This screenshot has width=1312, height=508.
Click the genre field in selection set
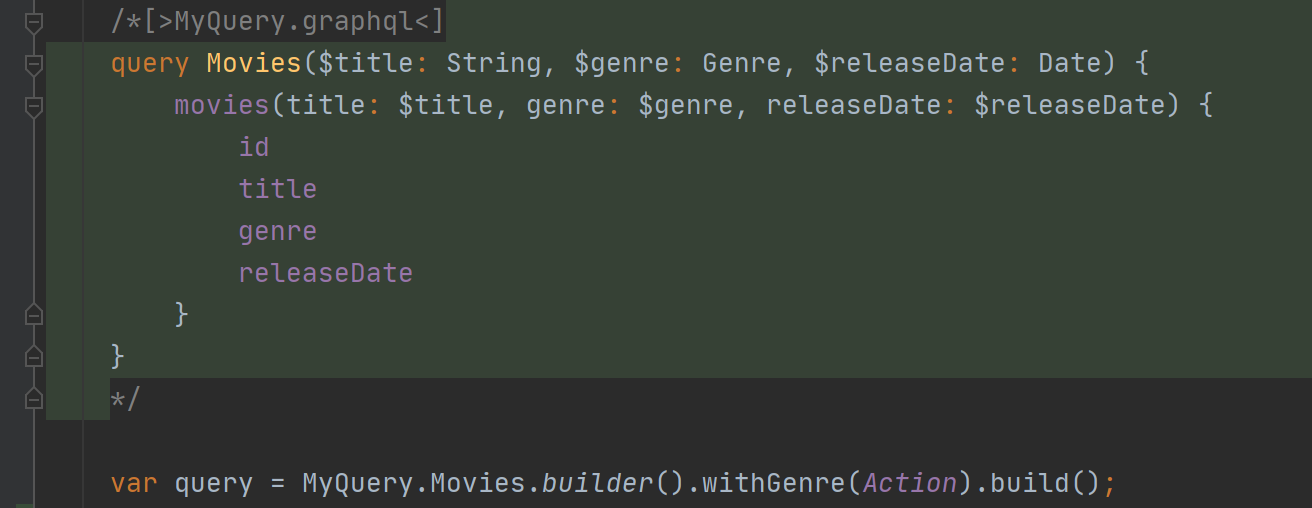point(278,231)
